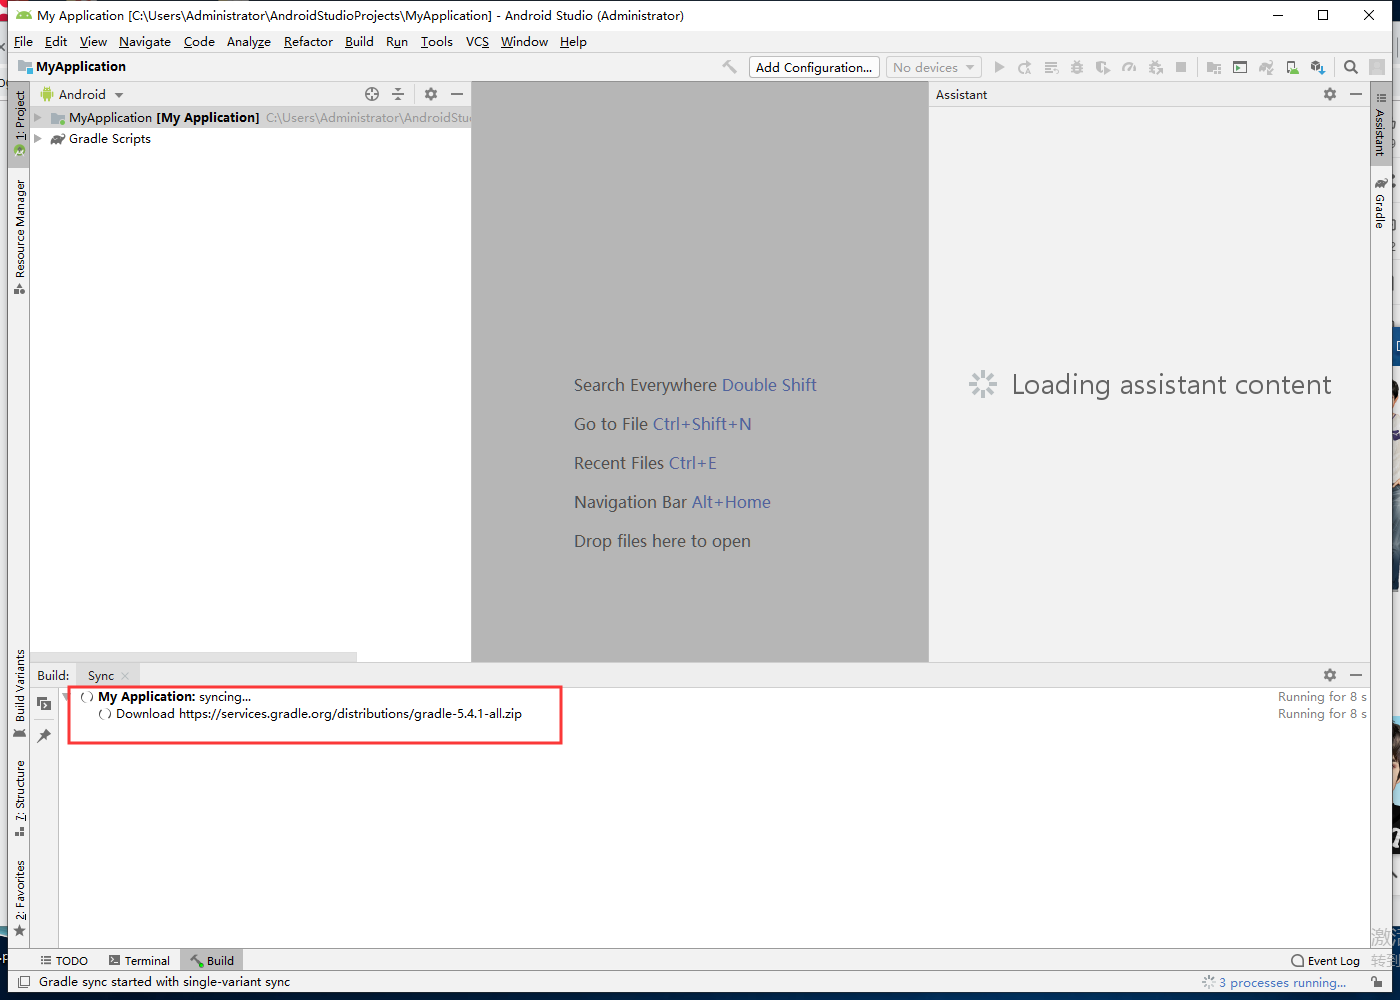The height and width of the screenshot is (1000, 1400).
Task: Click Pin Tab icon in Build panel
Action: (44, 736)
